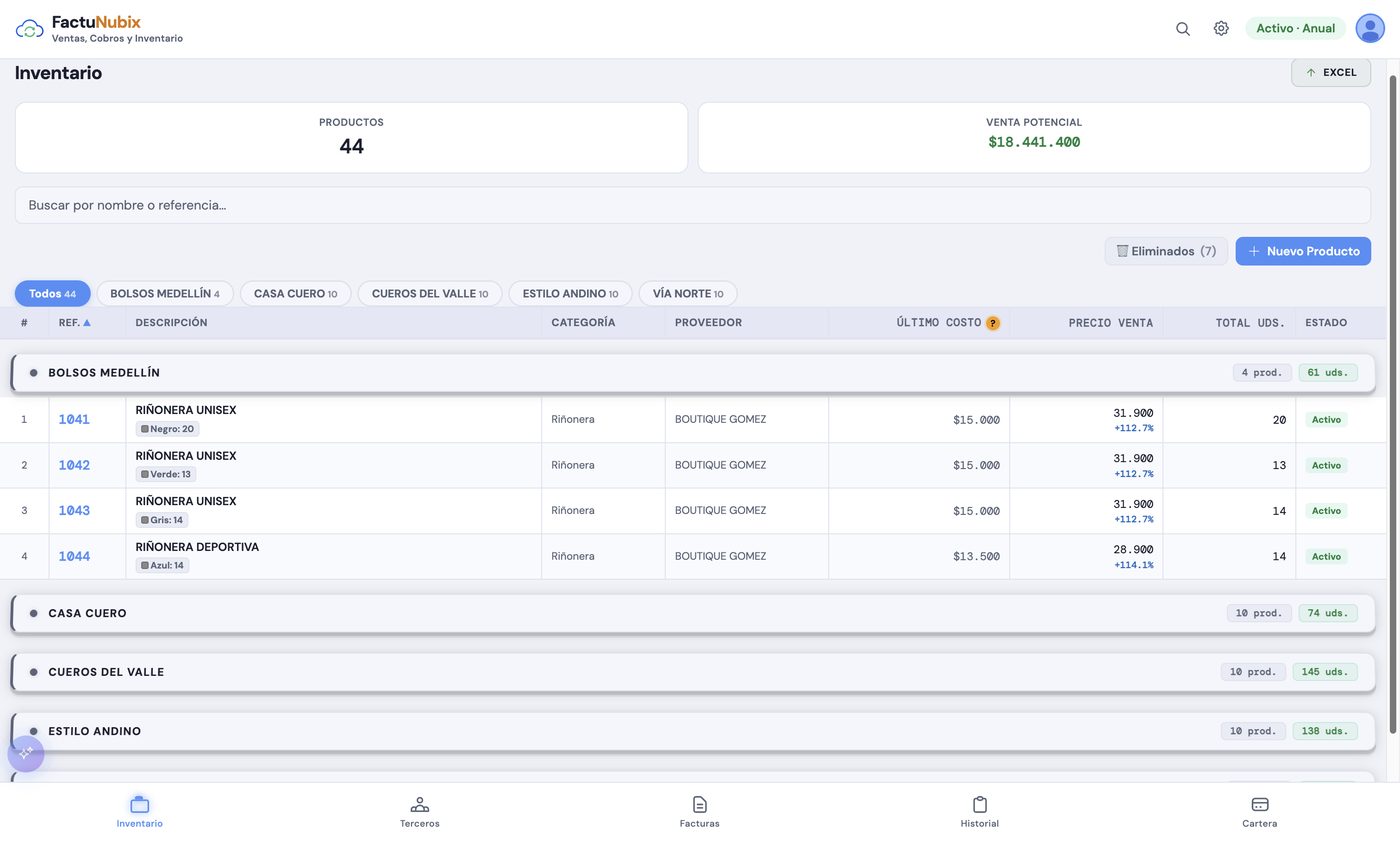Sort by the DESCRIPCIÓN column header

tap(171, 323)
